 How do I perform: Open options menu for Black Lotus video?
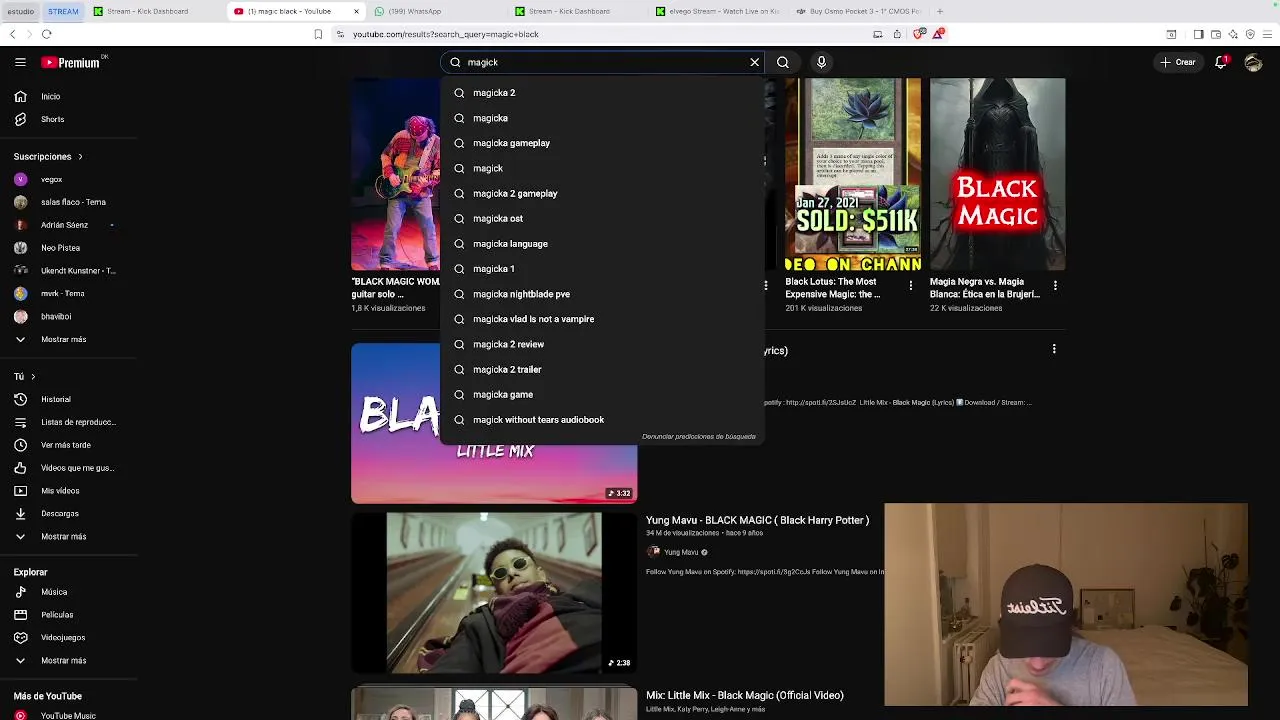[910, 285]
